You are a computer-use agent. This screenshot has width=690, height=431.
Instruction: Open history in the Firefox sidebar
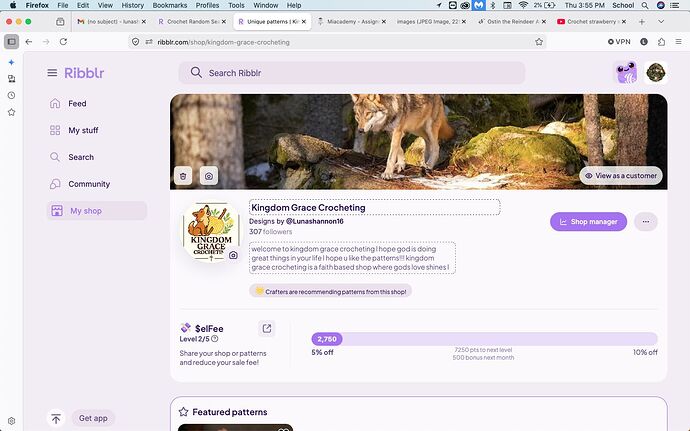[x=11, y=96]
